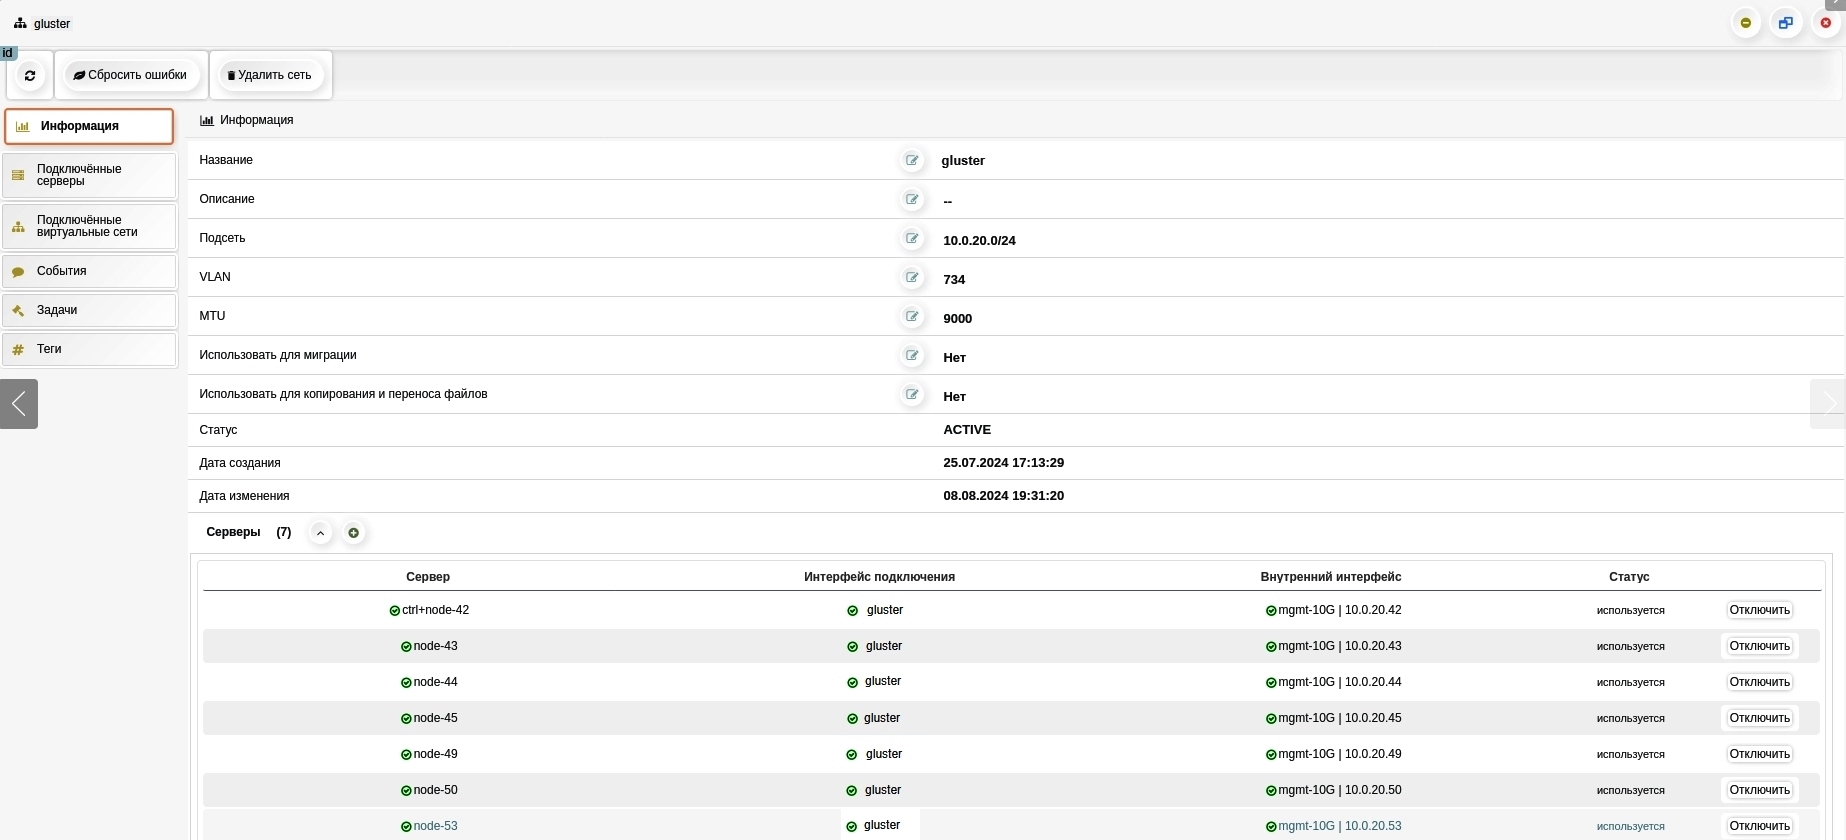Click VLAN value 734
The image size is (1846, 840).
pos(954,279)
